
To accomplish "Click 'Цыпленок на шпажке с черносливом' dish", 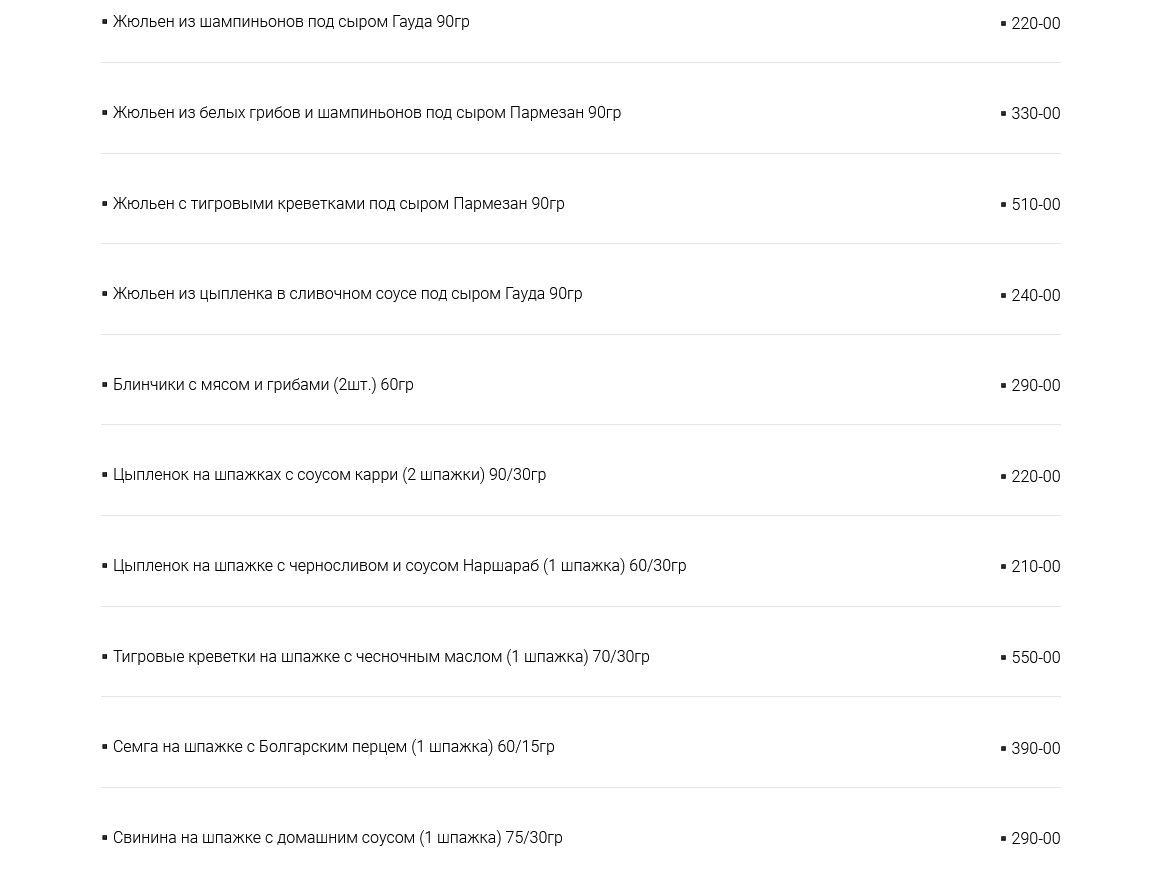I will 399,566.
